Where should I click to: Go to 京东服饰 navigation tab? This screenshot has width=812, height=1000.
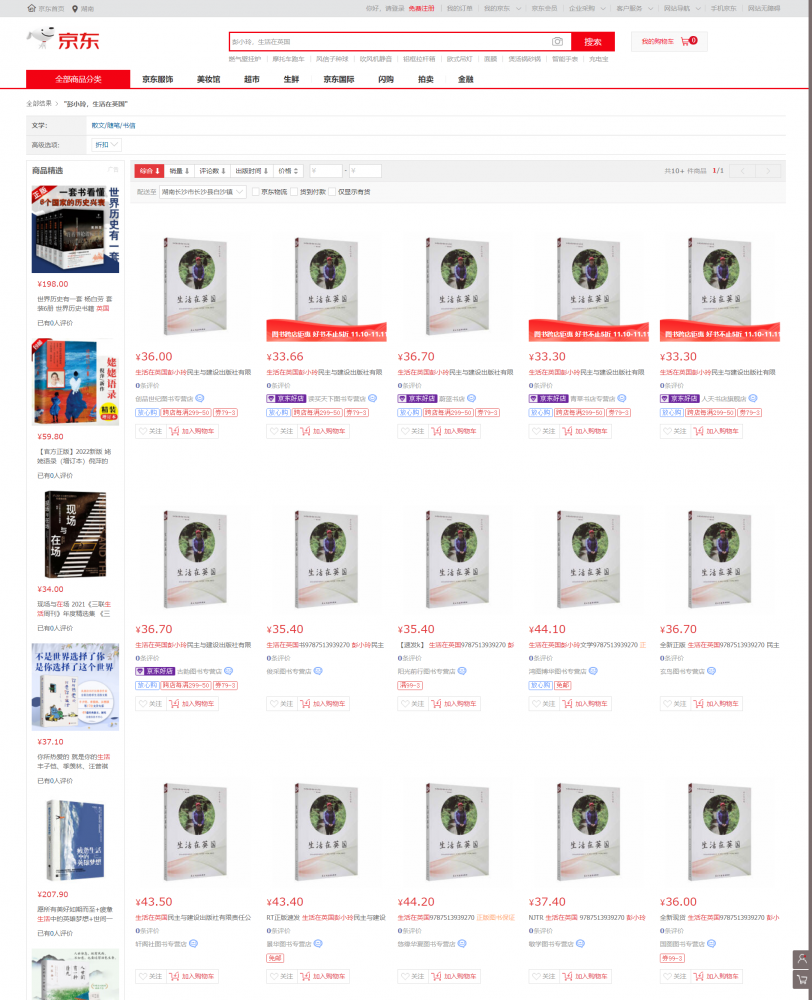pyautogui.click(x=158, y=79)
